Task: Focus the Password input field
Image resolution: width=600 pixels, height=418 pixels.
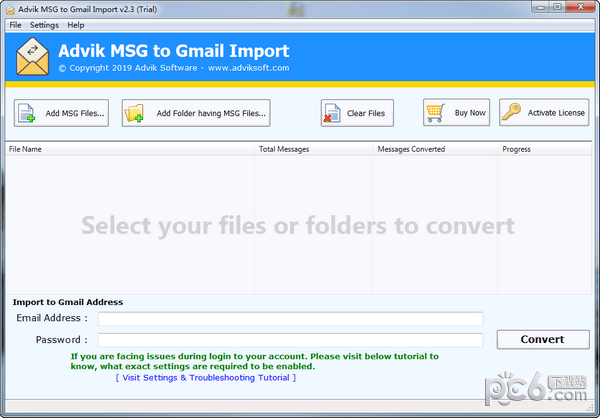Action: [290, 340]
